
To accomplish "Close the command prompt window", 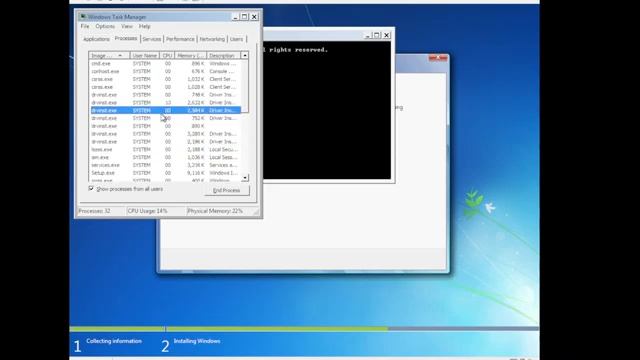I will tap(386, 36).
